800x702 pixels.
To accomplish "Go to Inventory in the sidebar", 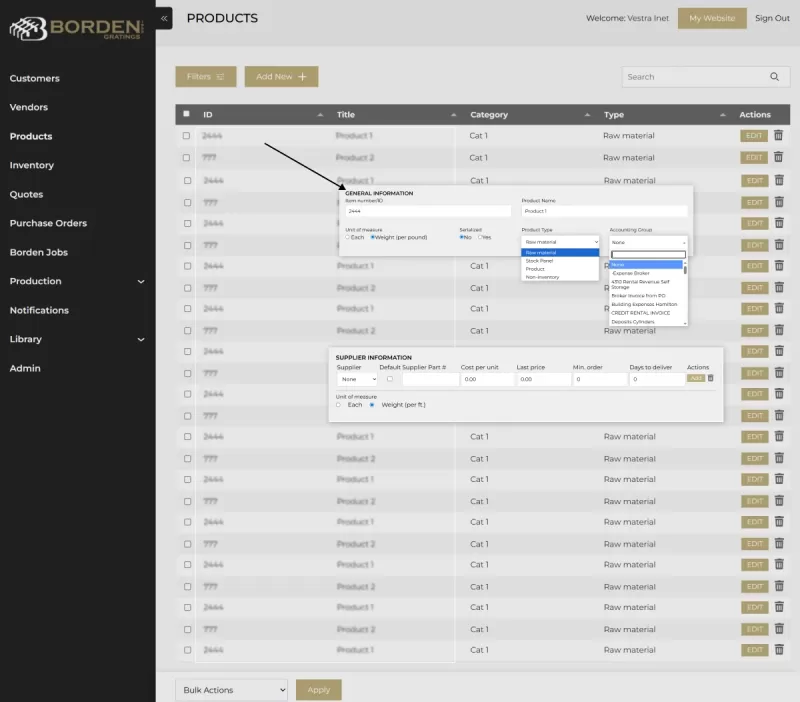I will [32, 165].
